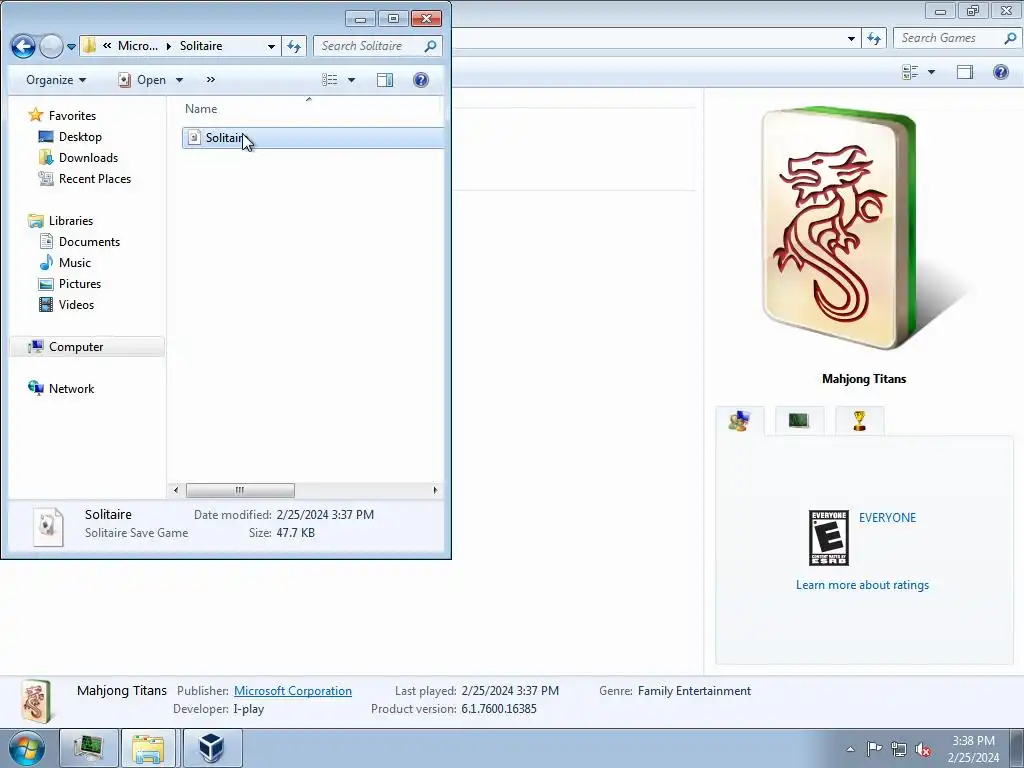Open Help in the Games window

pos(1000,72)
